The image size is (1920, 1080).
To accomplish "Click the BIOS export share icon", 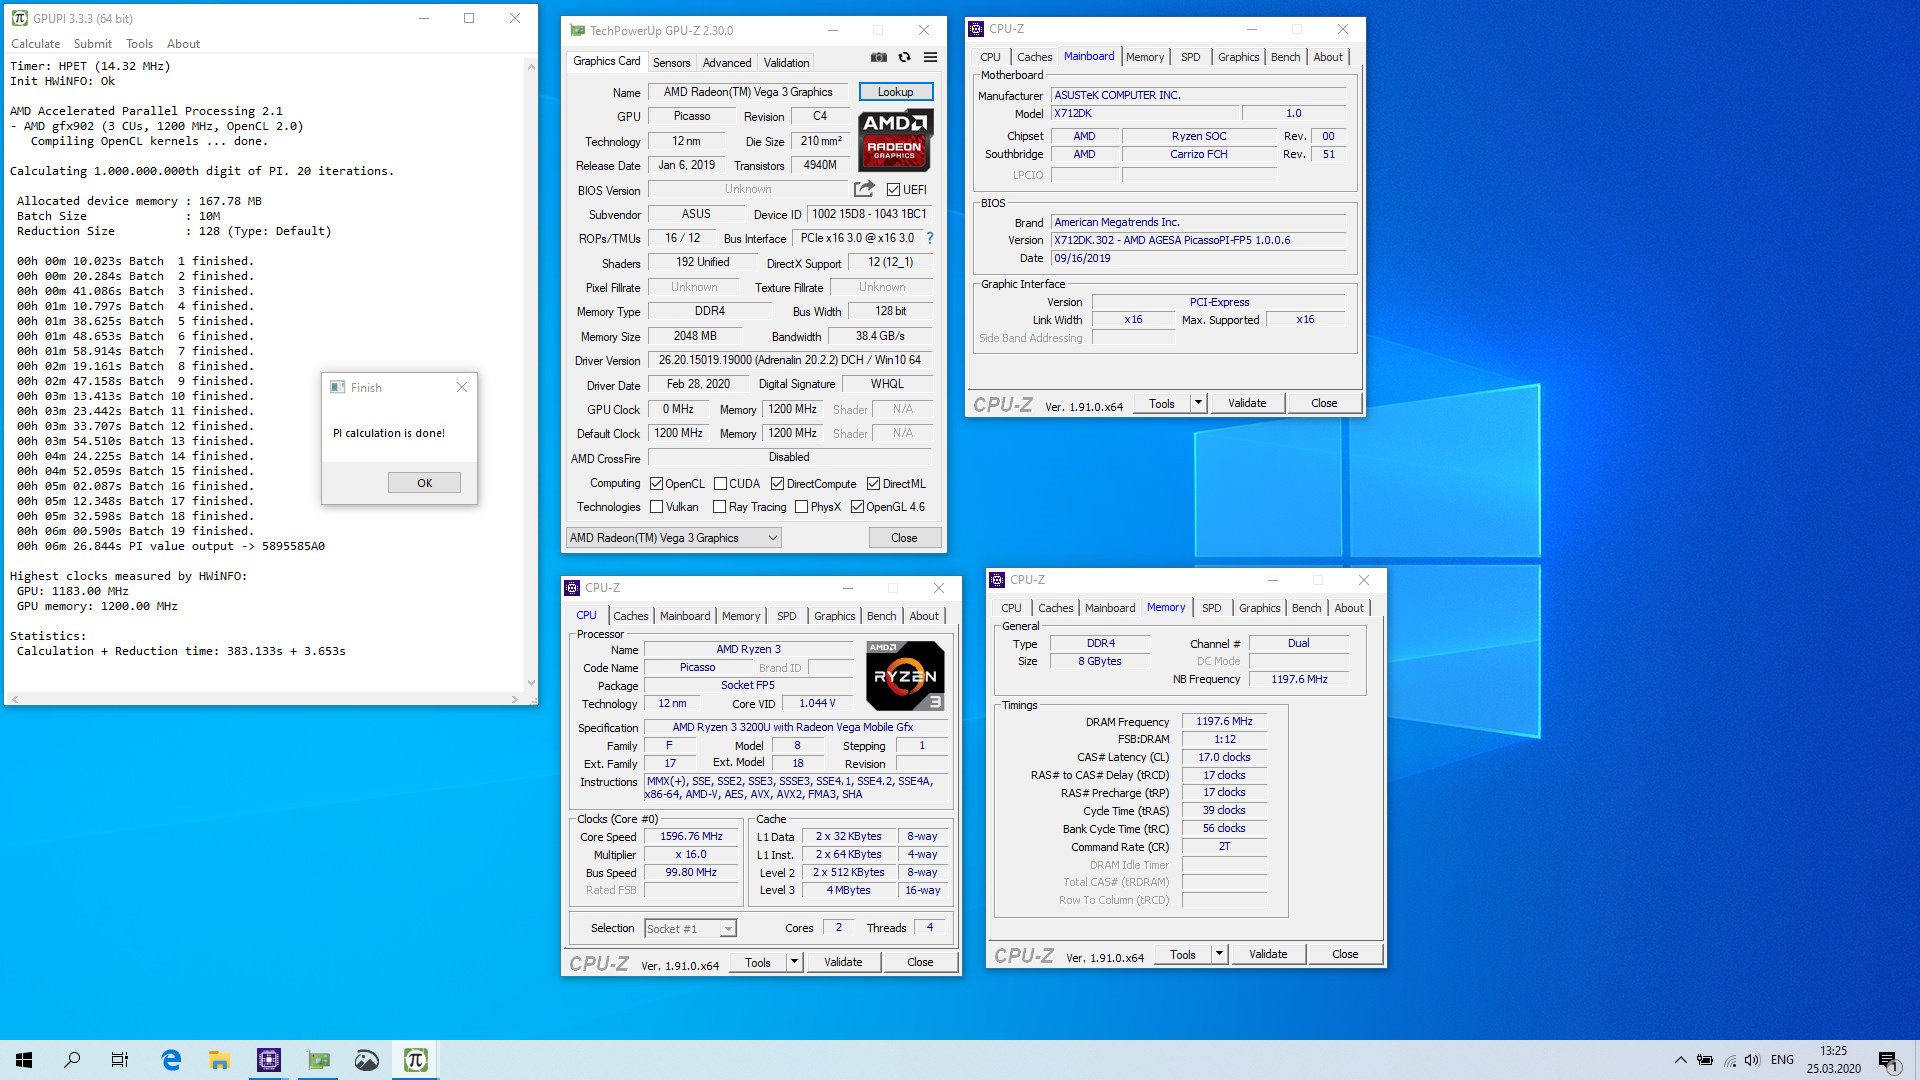I will [864, 188].
